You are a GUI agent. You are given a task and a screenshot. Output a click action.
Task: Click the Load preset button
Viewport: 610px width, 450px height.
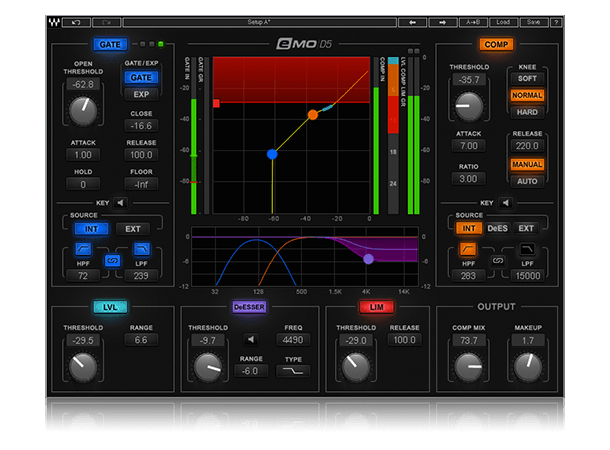coord(503,23)
